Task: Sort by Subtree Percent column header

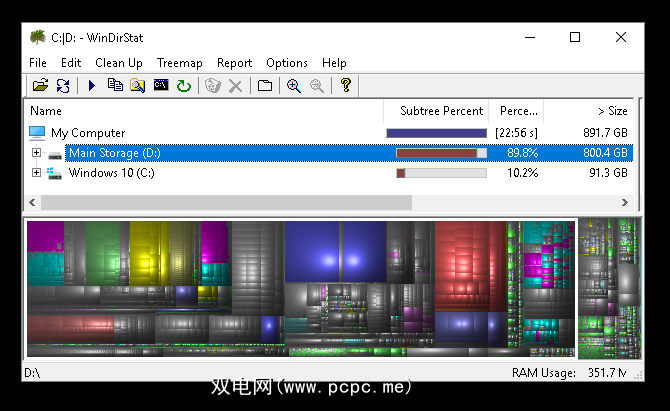Action: pos(436,111)
